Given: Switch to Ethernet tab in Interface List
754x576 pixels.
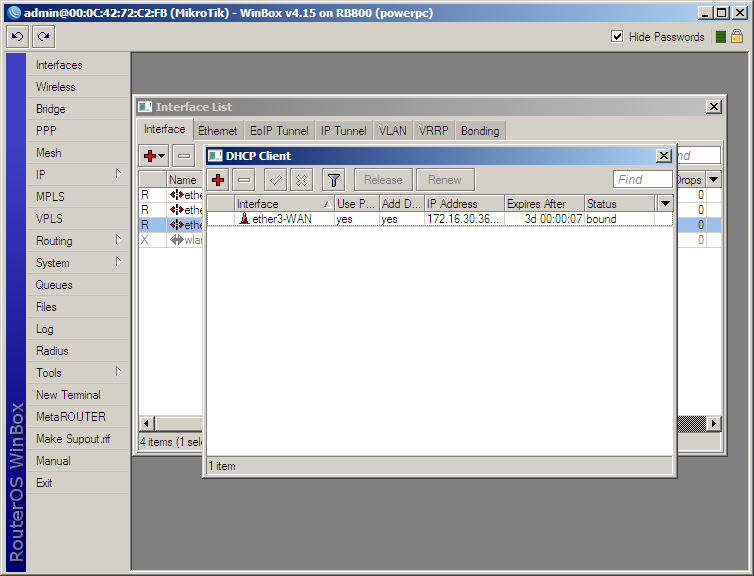Looking at the screenshot, I should point(218,131).
